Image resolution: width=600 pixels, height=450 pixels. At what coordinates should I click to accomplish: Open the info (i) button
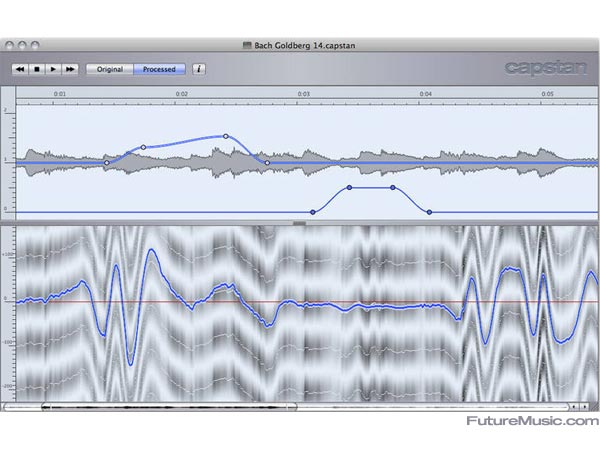coord(199,69)
